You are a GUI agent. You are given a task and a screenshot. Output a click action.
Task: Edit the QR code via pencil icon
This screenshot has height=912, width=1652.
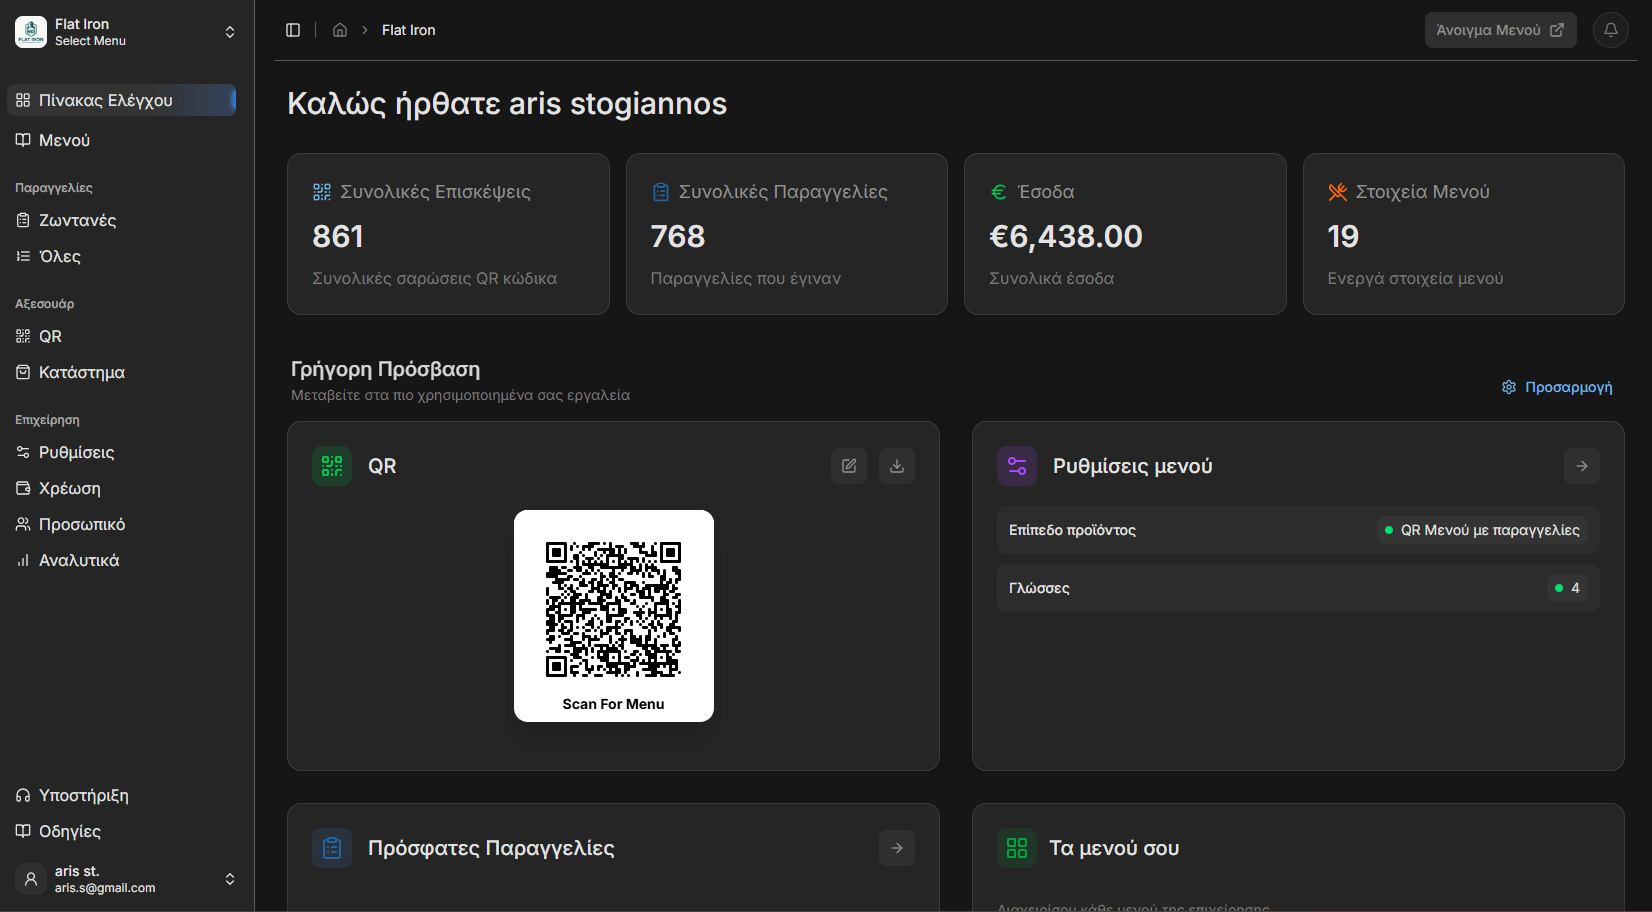point(849,466)
